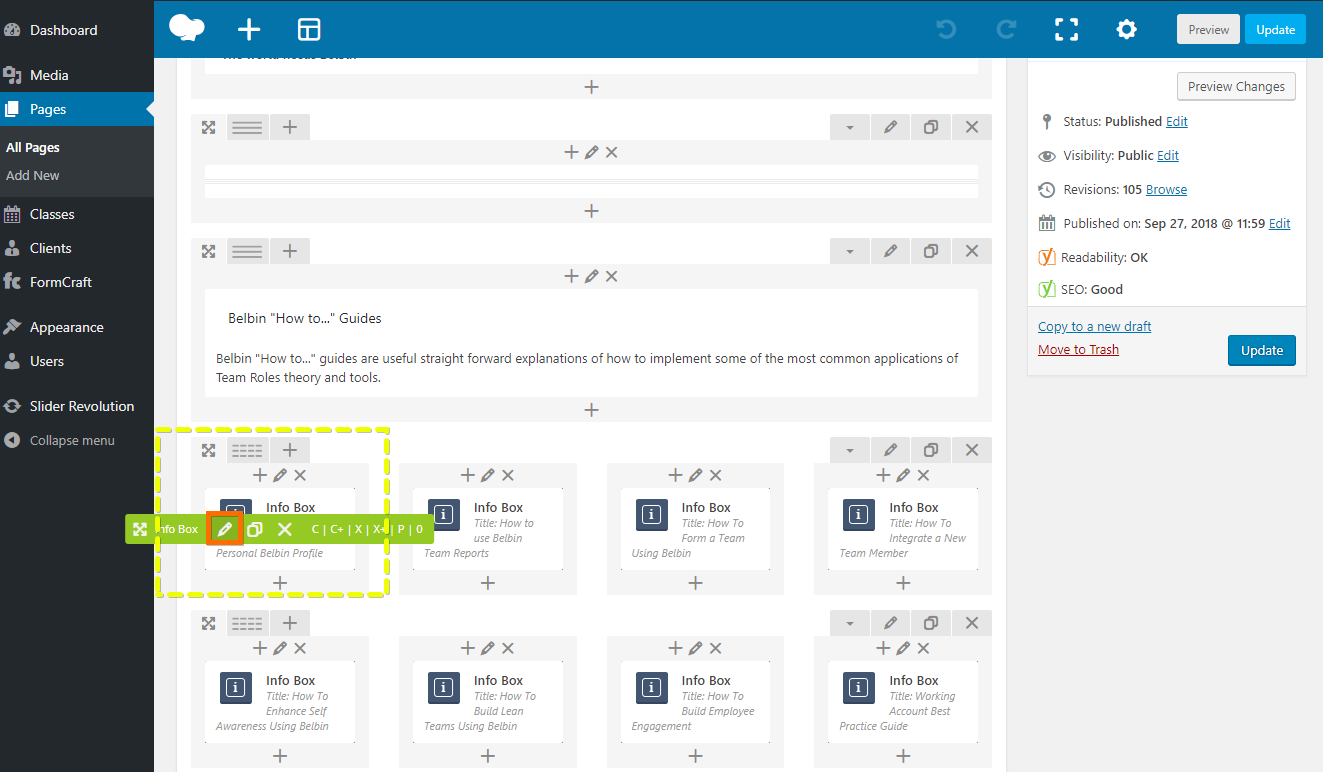Toggle row dropdown arrow above Belbin Guides text

[850, 251]
